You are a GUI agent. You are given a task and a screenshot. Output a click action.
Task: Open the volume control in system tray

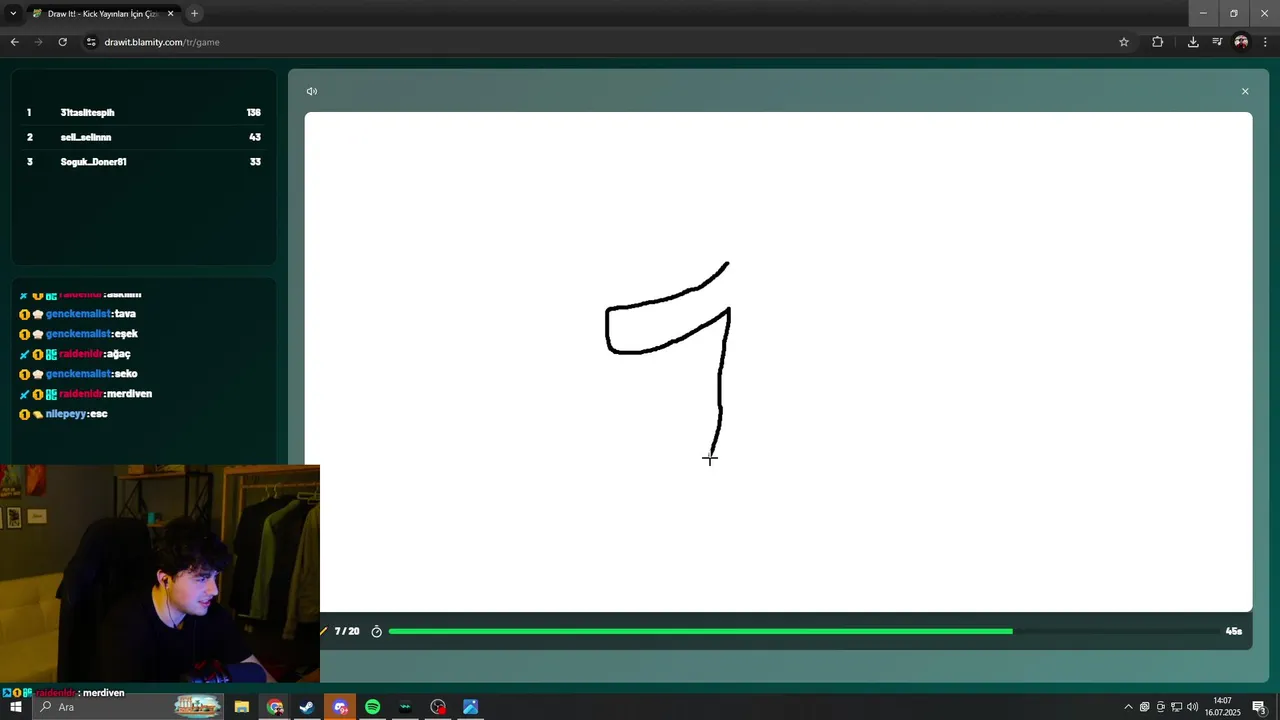click(x=1192, y=707)
